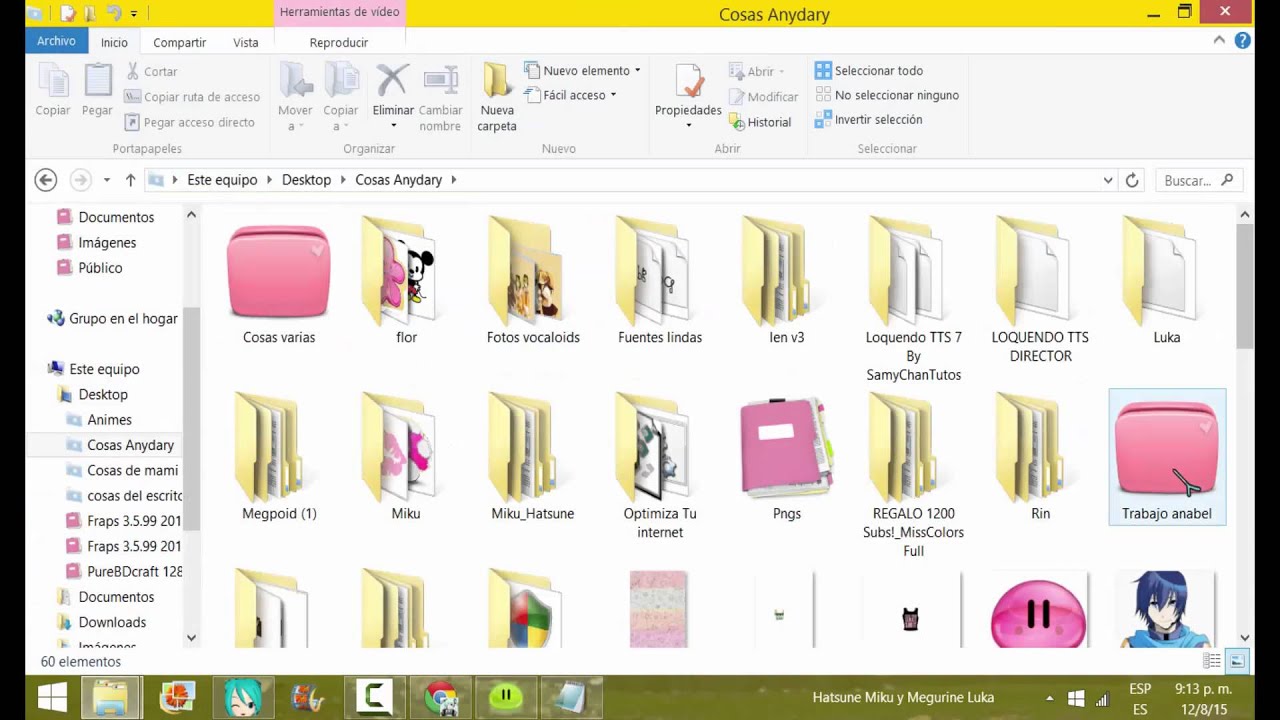Select the Megpoid (1) folder
The image size is (1280, 720).
pos(279,457)
